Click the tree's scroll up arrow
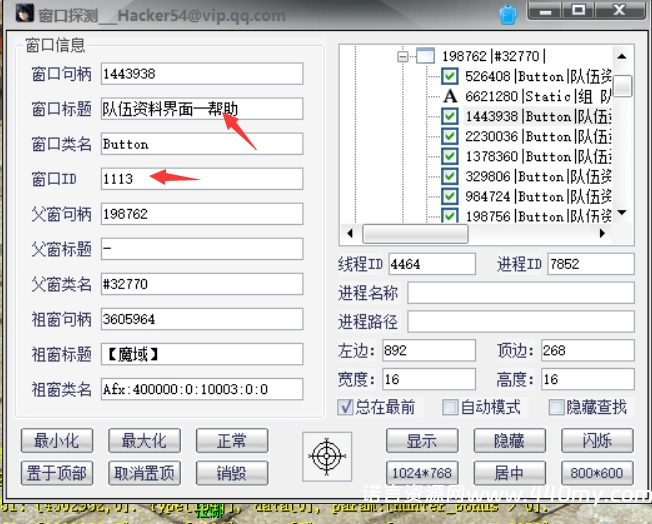The width and height of the screenshot is (652, 524). tap(622, 56)
